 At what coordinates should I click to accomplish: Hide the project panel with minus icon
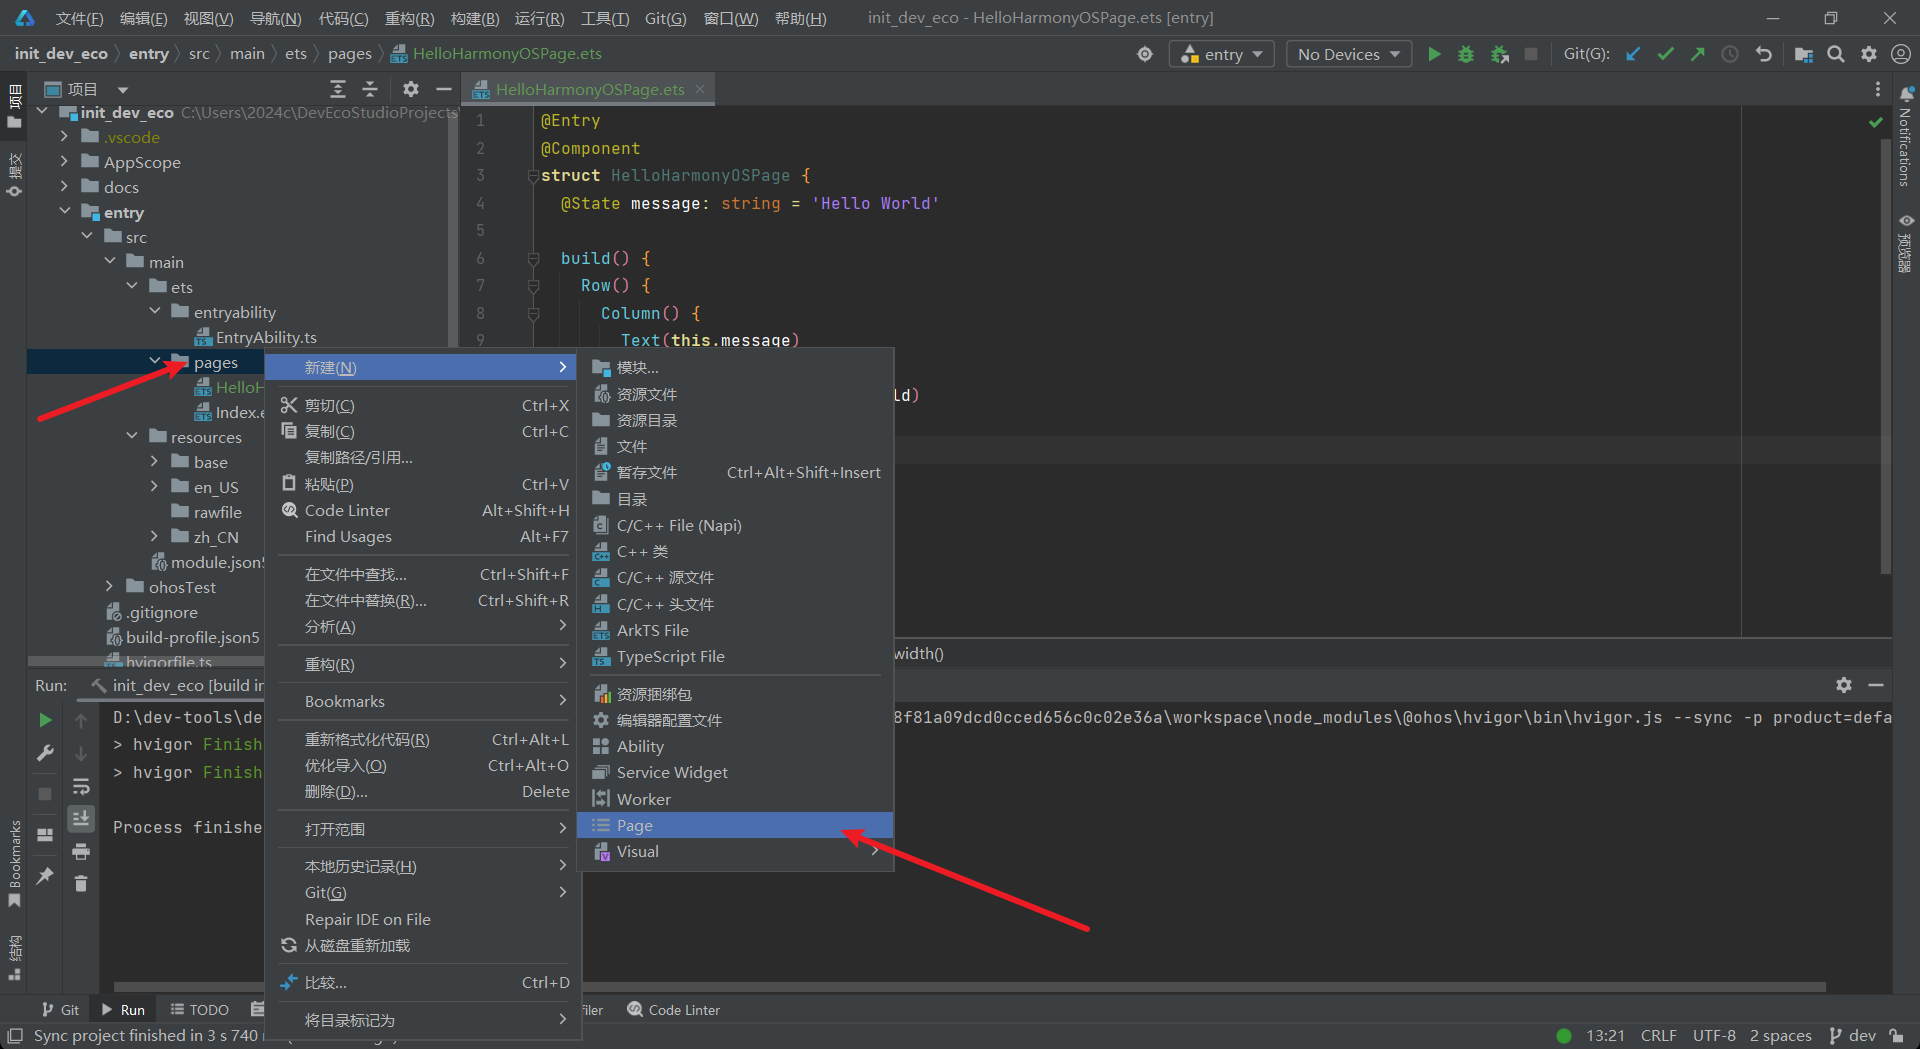point(443,89)
